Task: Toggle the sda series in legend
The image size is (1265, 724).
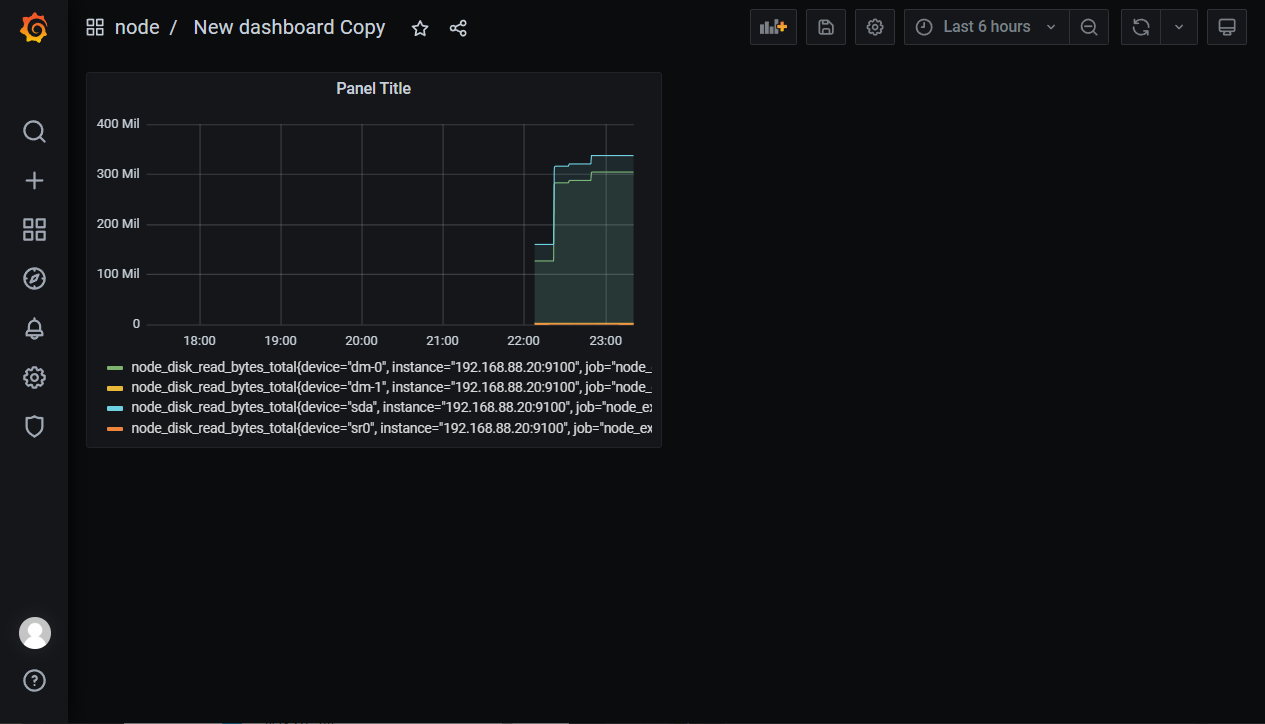Action: [x=390, y=408]
